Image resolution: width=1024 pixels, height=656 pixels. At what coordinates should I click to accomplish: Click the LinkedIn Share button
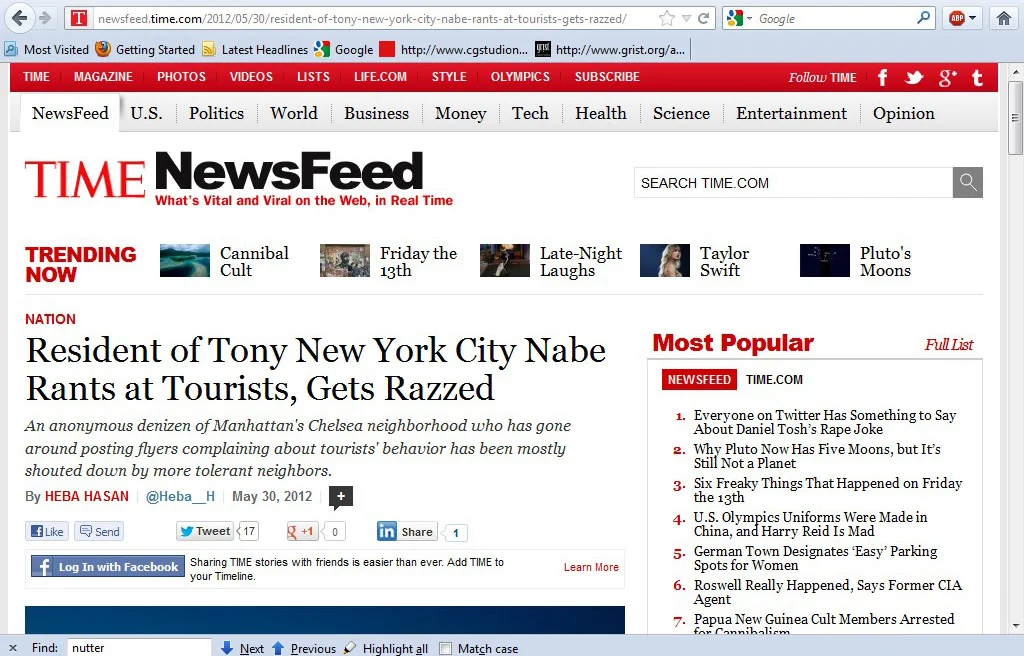[x=406, y=531]
